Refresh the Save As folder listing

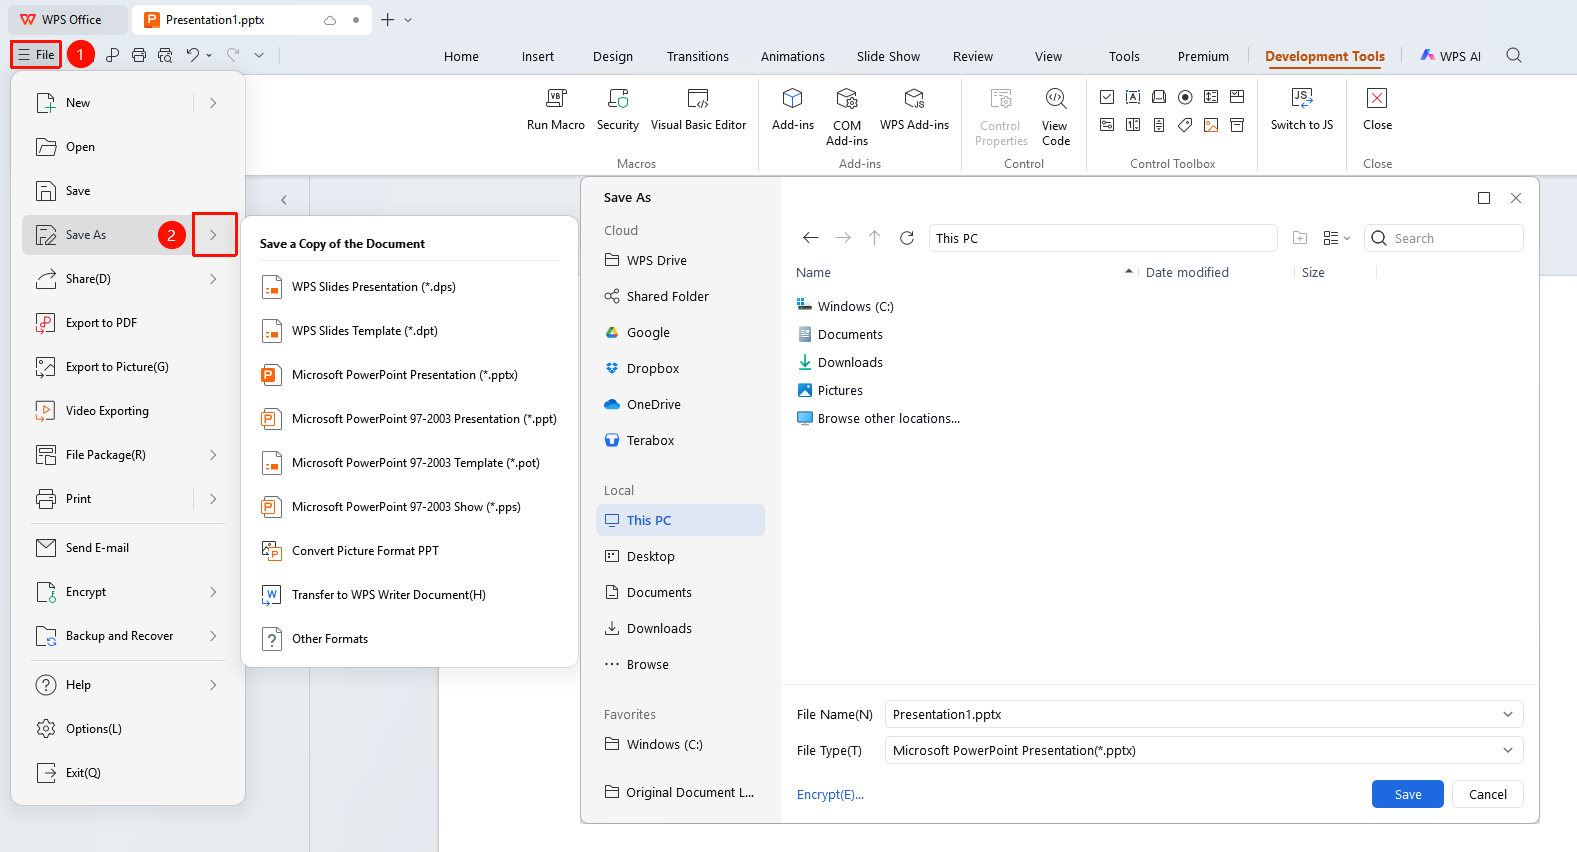[x=907, y=238]
